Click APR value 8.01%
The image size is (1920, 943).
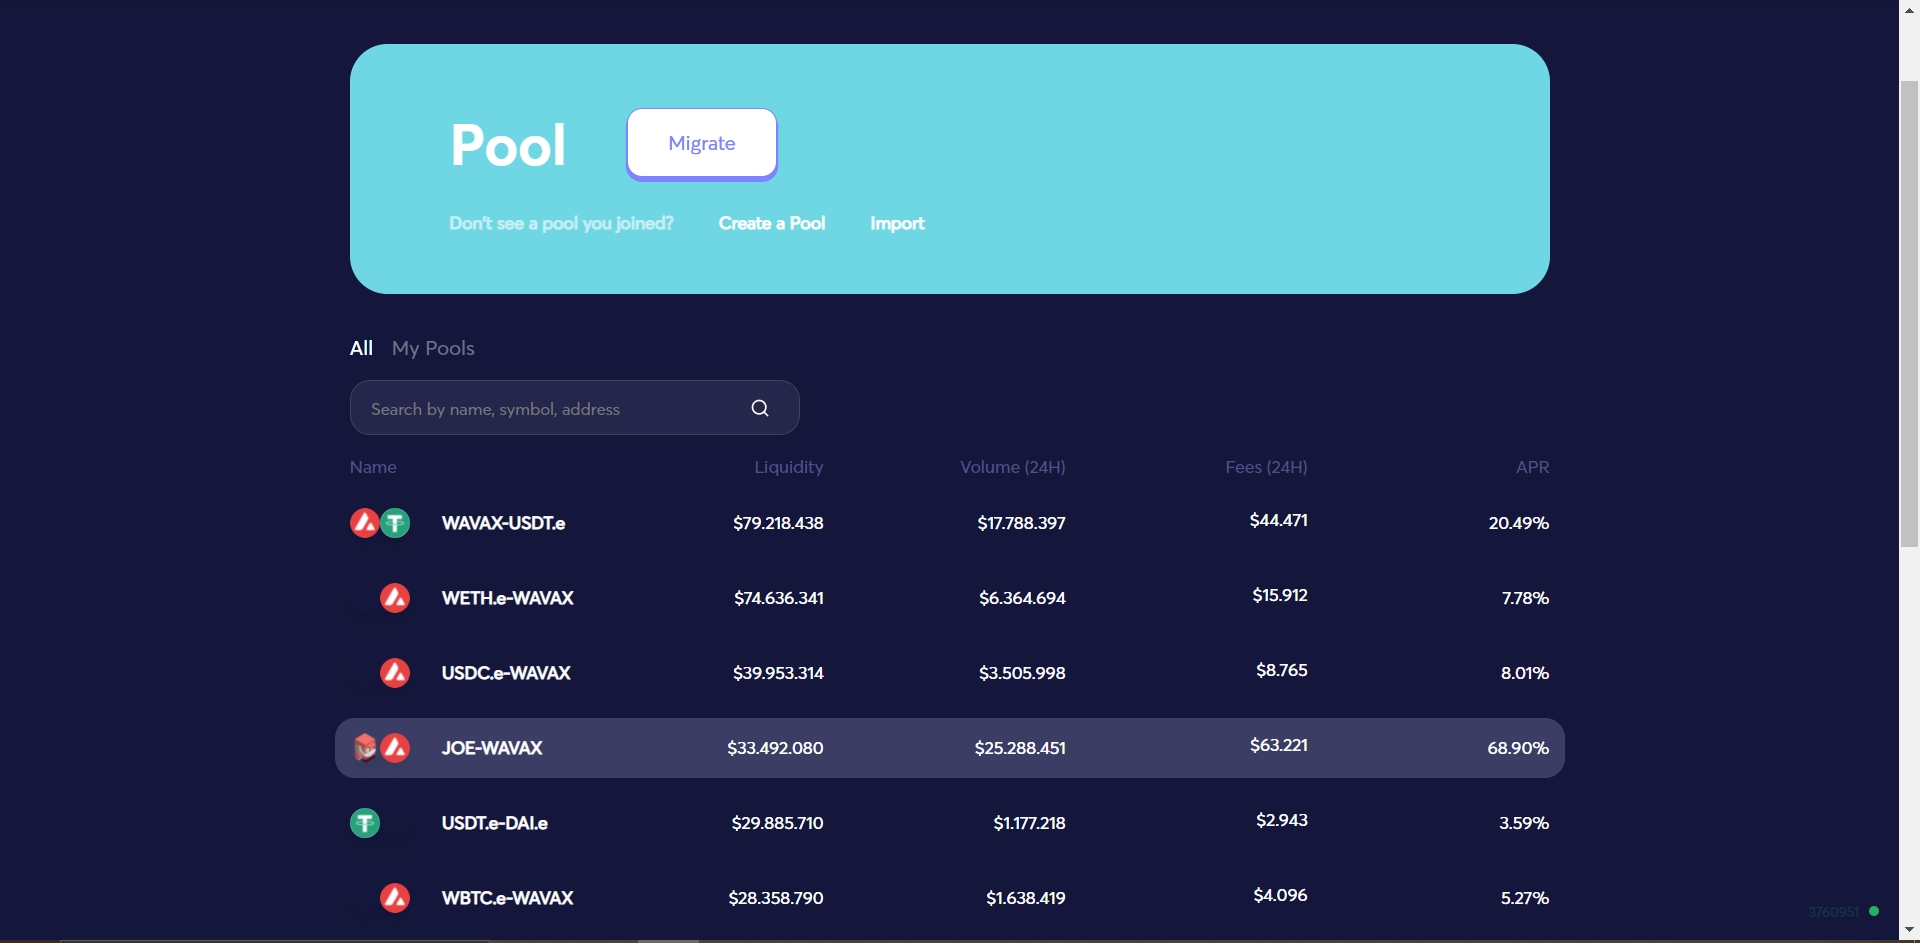[1525, 673]
